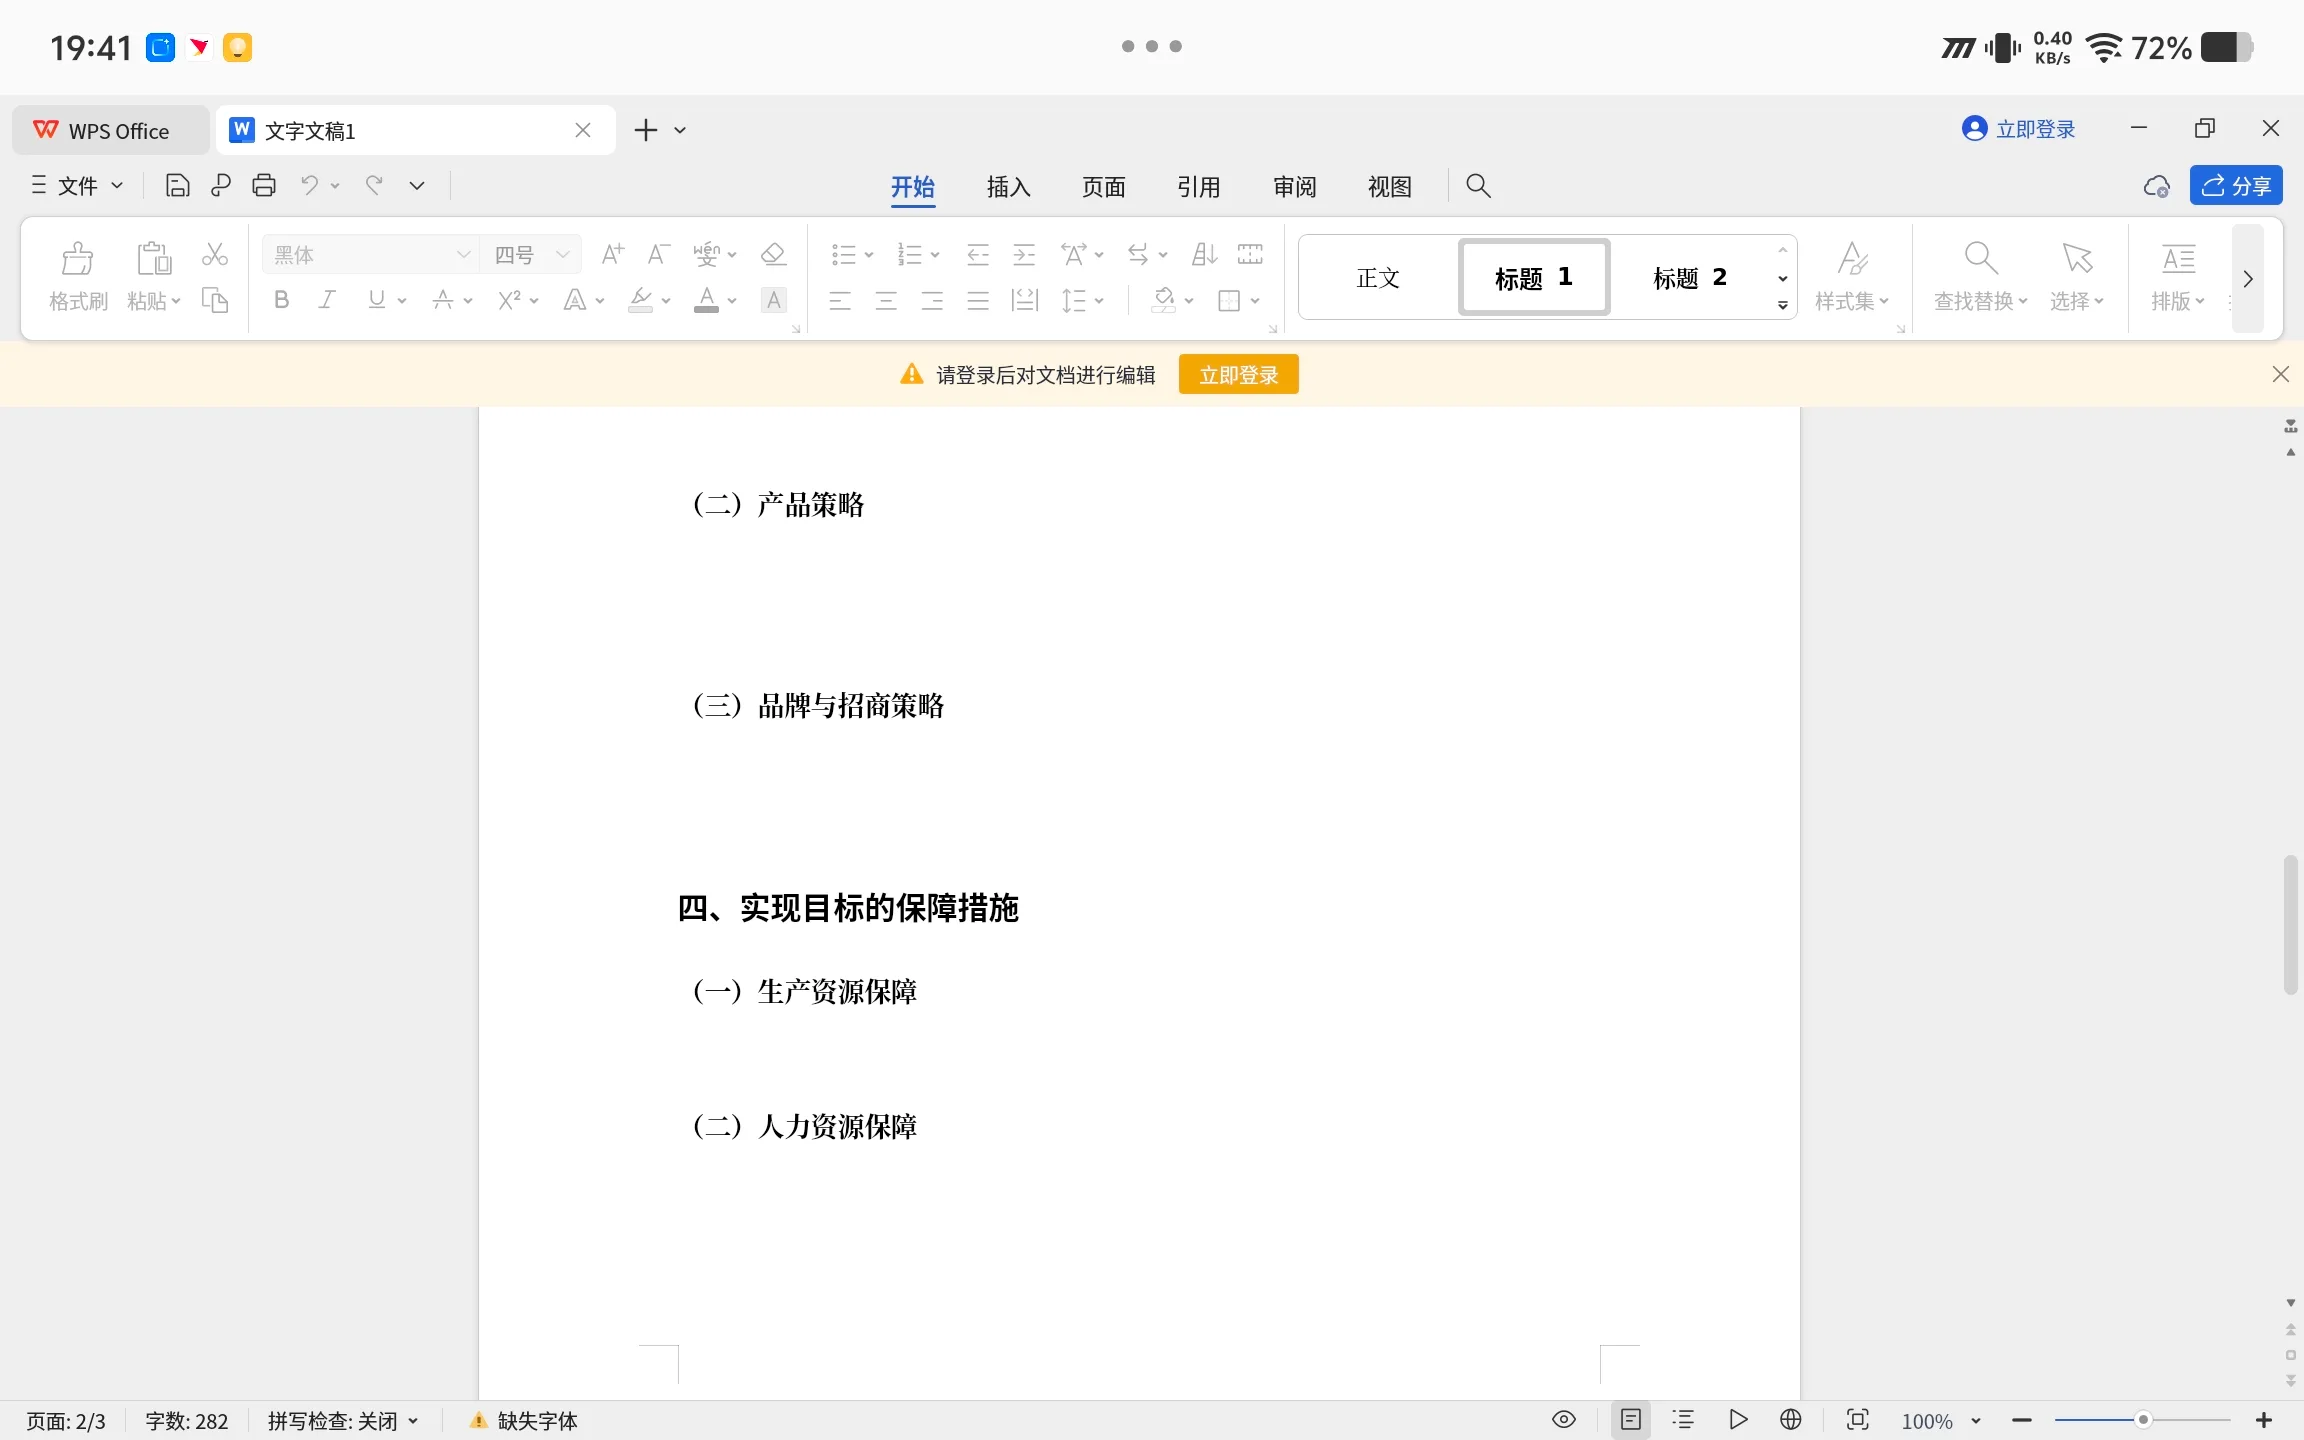
Task: Open the search magnifier icon
Action: click(x=1478, y=186)
